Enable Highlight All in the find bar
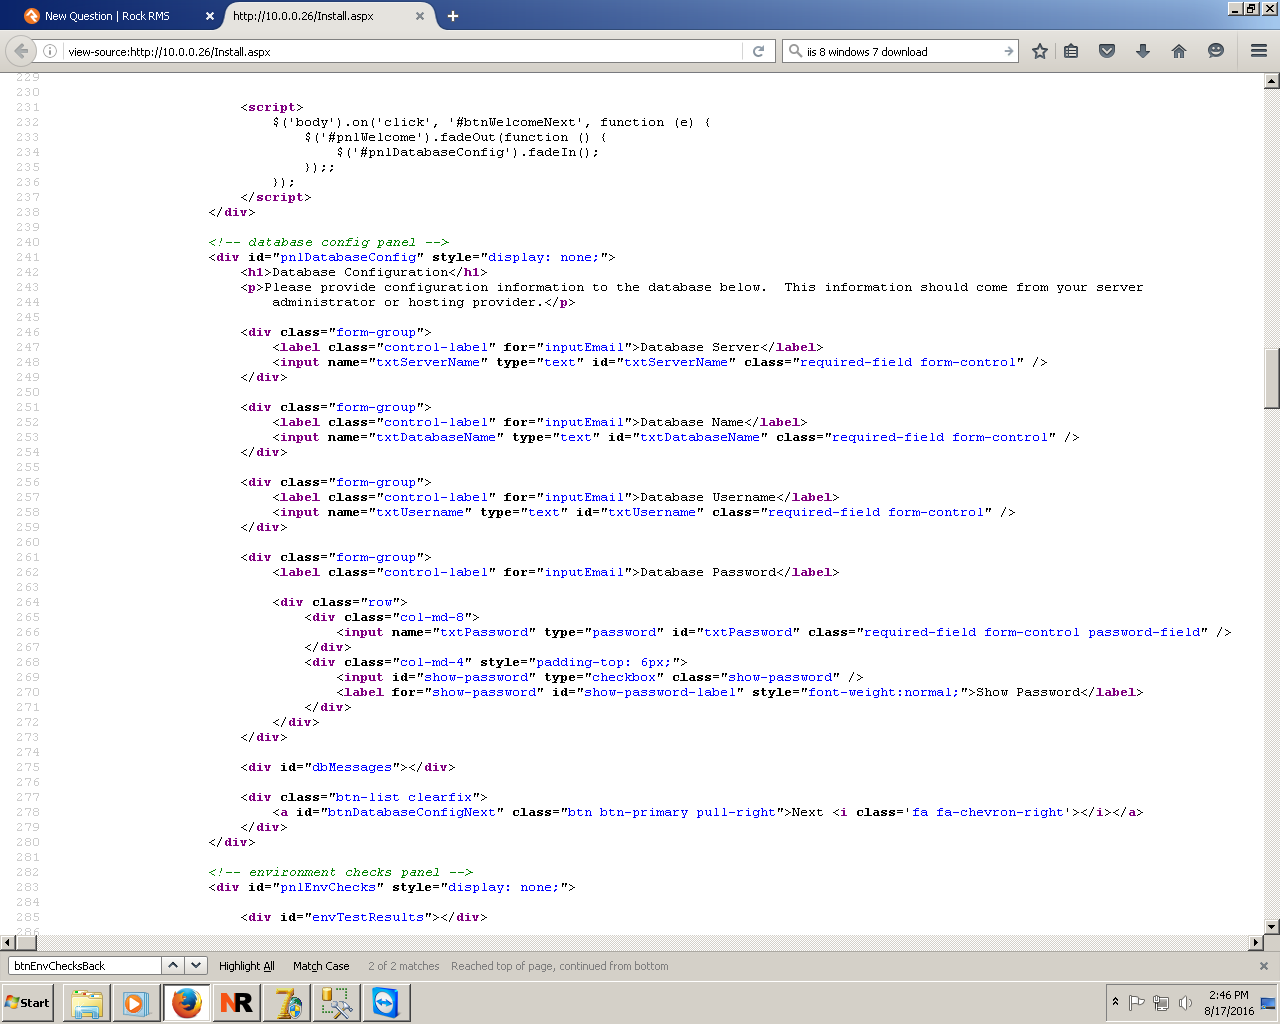The image size is (1280, 1024). tap(246, 965)
